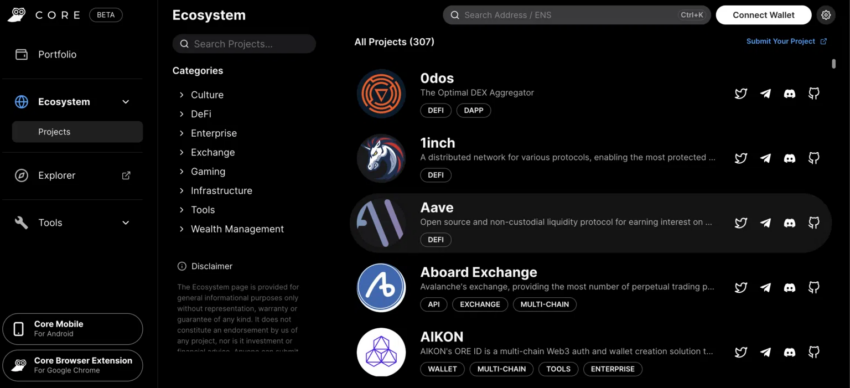Screen dimensions: 850x388
Task: Open settings gear icon beside Connect Wallet
Action: tap(826, 15)
